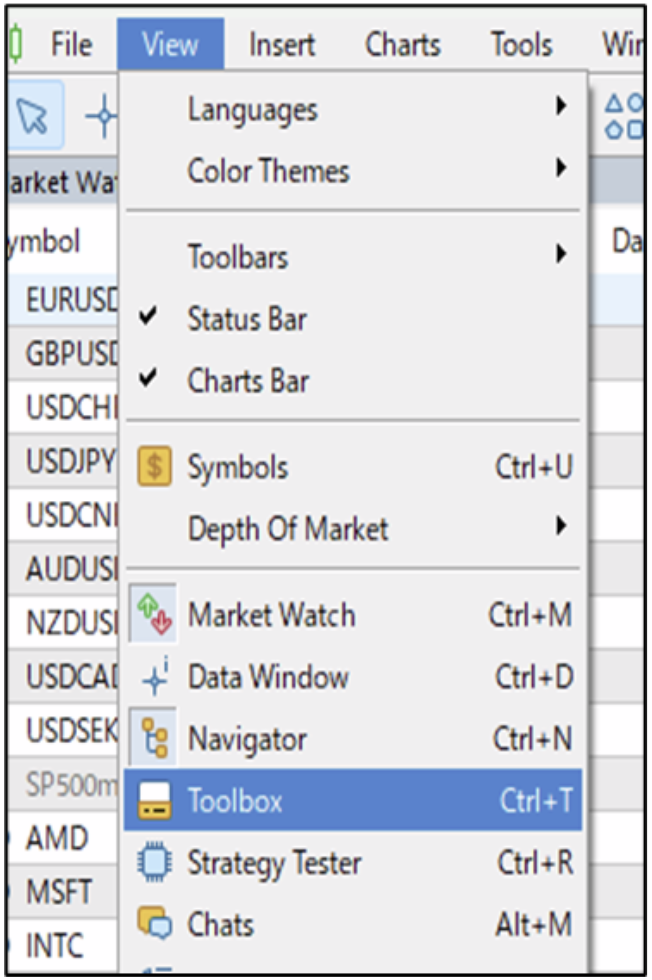Open the Charts menu

[x=402, y=45]
